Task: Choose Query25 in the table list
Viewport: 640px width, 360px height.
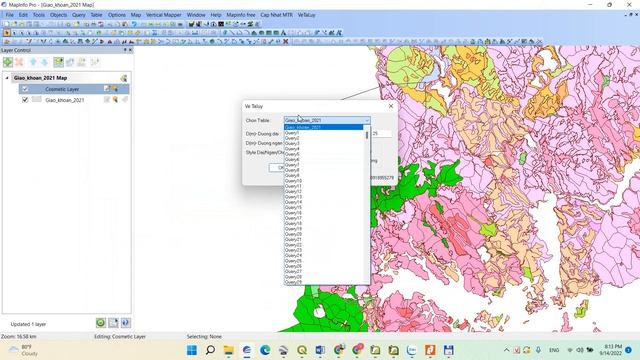Action: click(324, 260)
